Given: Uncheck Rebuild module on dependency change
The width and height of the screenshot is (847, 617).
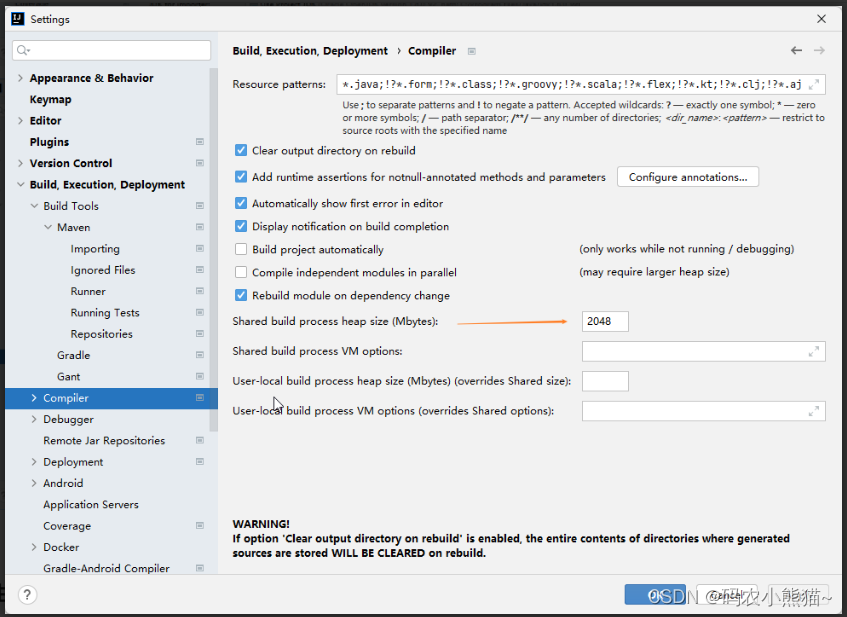Looking at the screenshot, I should (x=241, y=295).
